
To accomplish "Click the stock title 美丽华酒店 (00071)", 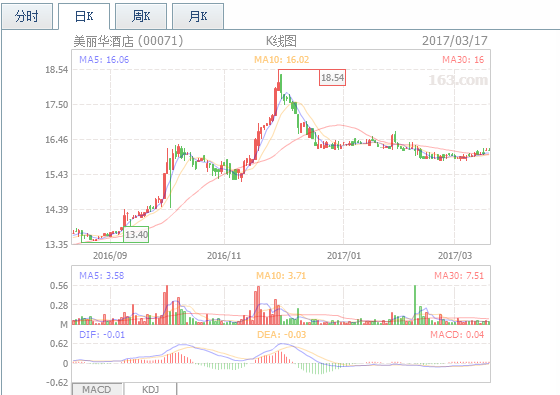I will click(x=128, y=41).
